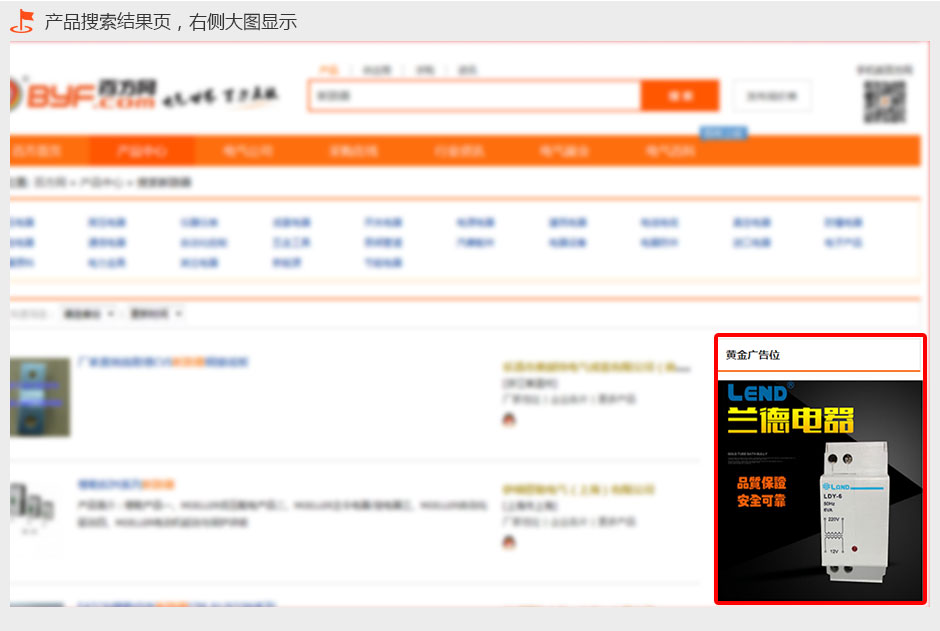Click inside the search input field
Screen dimensions: 940x631
click(474, 96)
